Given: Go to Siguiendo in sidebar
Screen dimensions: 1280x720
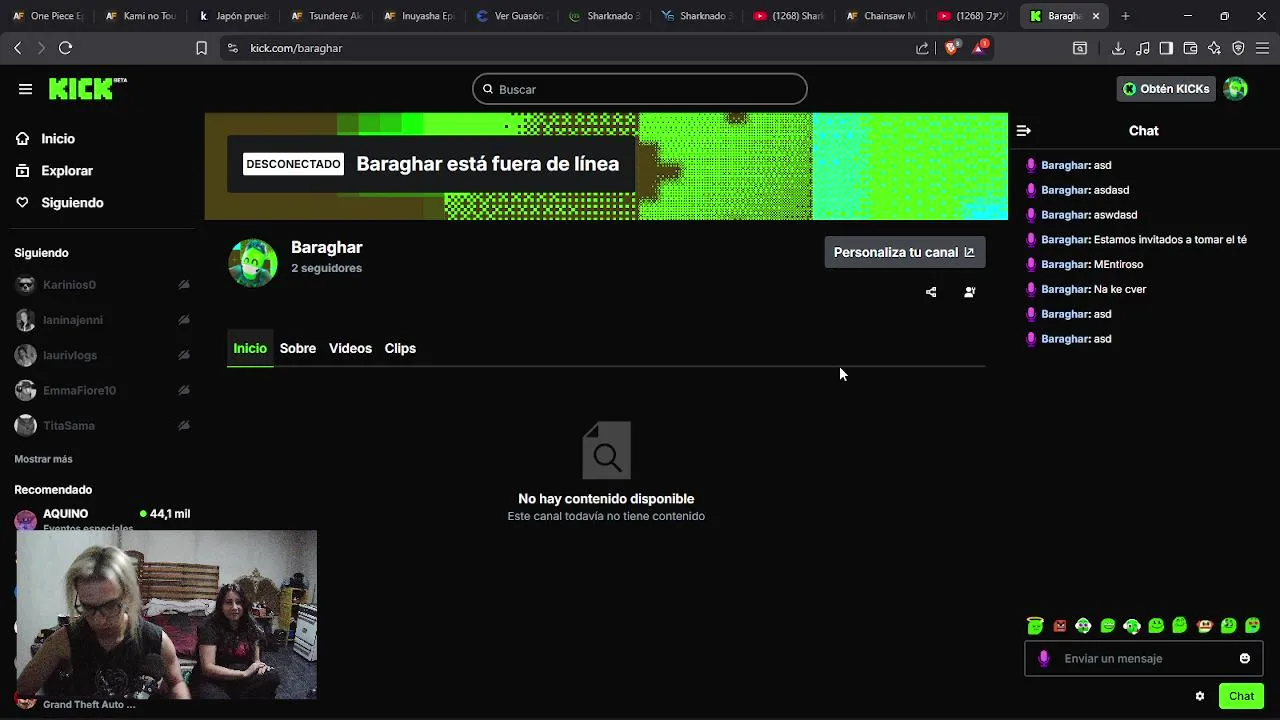Looking at the screenshot, I should [61, 203].
